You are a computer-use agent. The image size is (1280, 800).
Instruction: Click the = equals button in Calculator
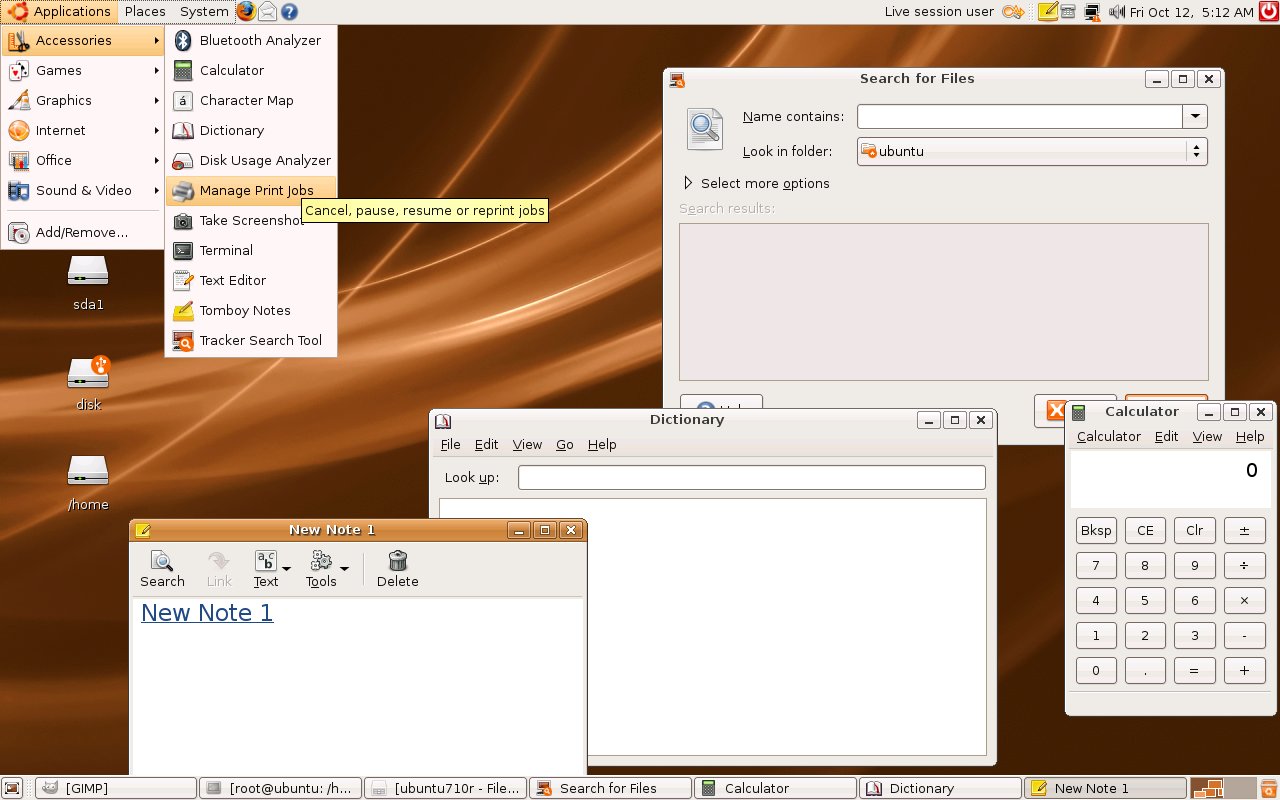point(1194,670)
